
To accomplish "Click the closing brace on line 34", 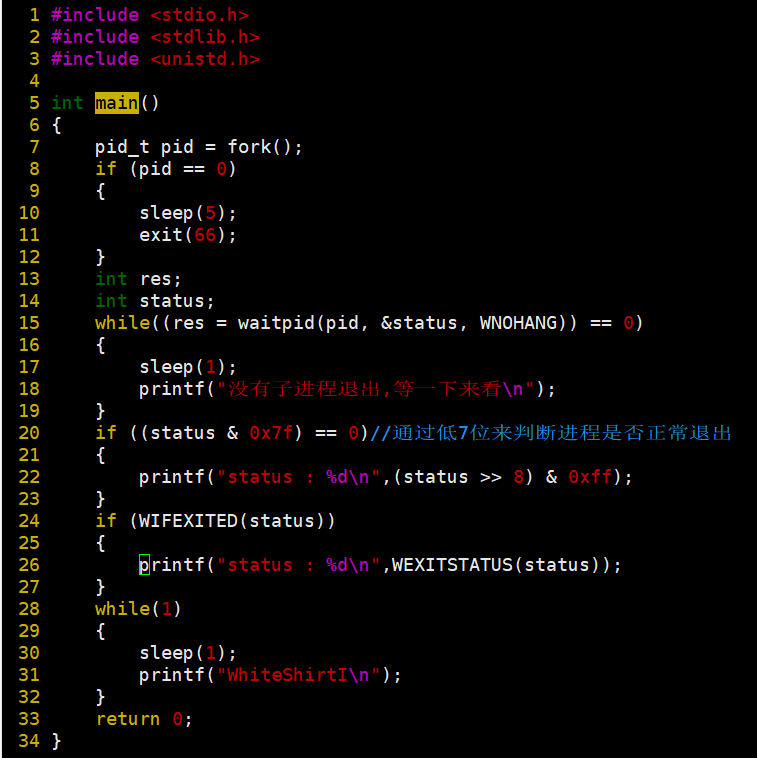I will tap(57, 741).
